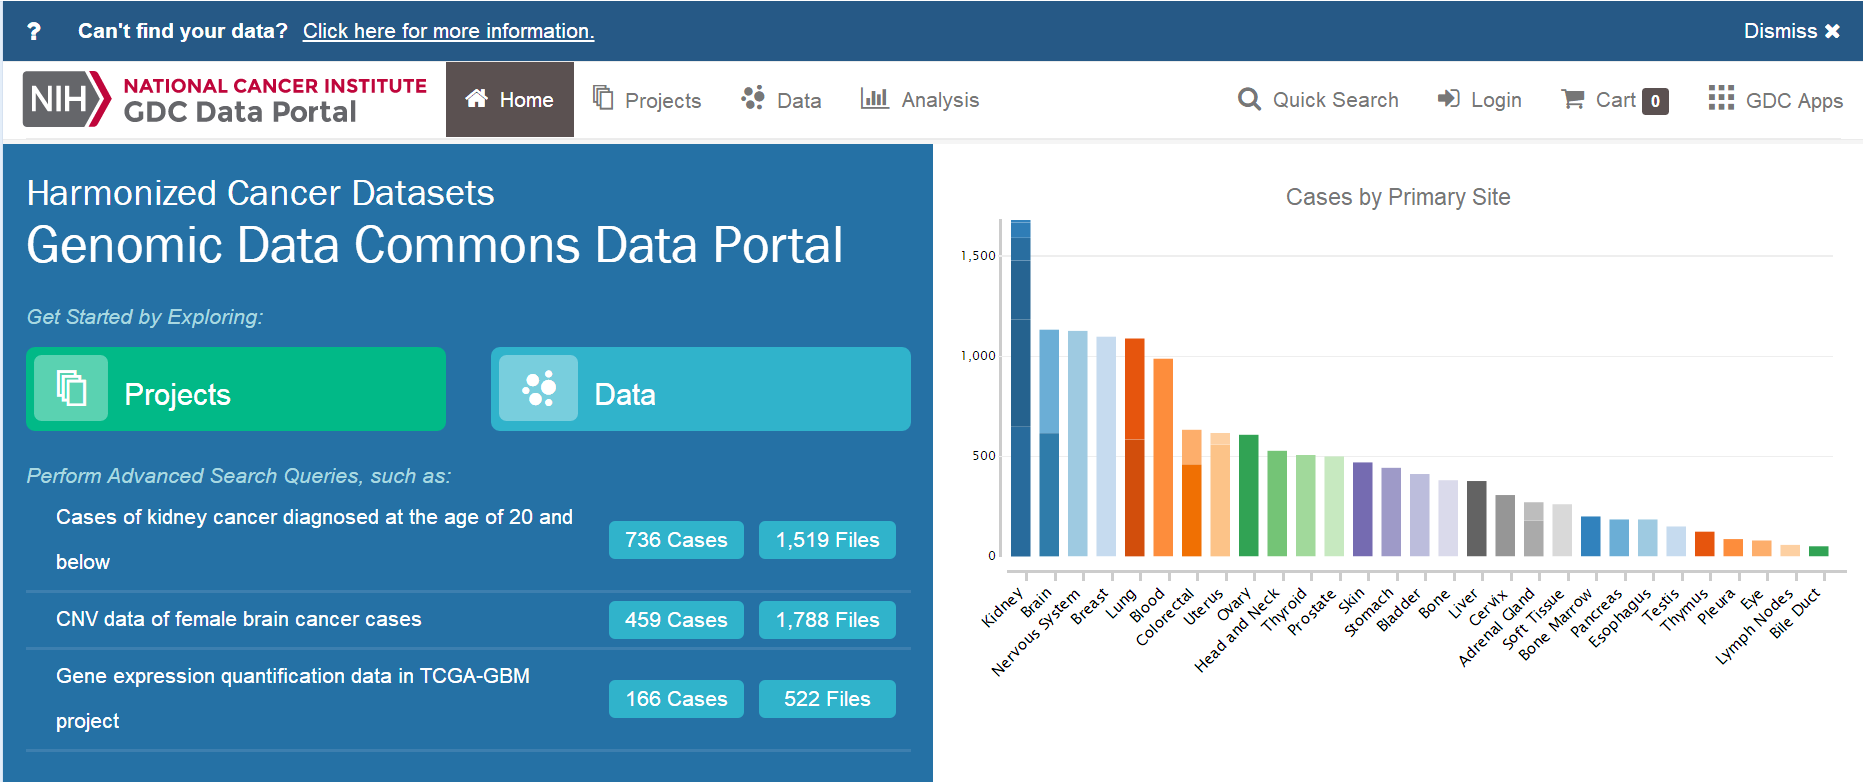Click 'Gene expression quantification data in TCGA-GBM' text

[x=293, y=698]
